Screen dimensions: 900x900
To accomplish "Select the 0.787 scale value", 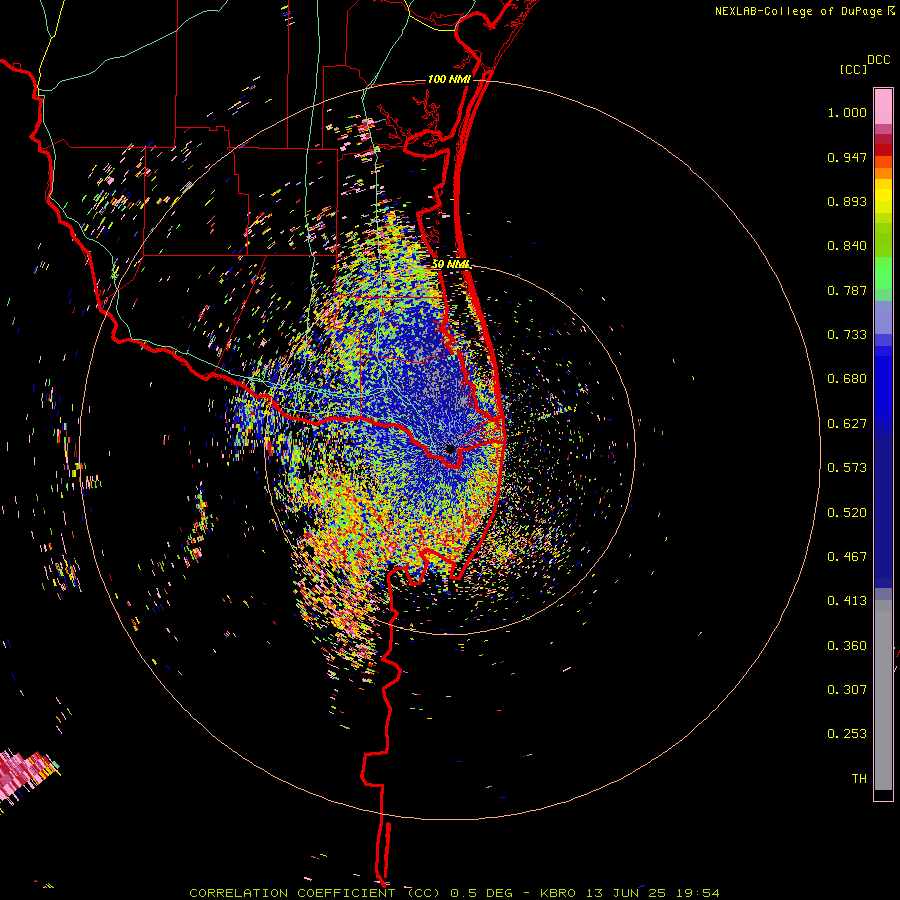I will tap(847, 290).
